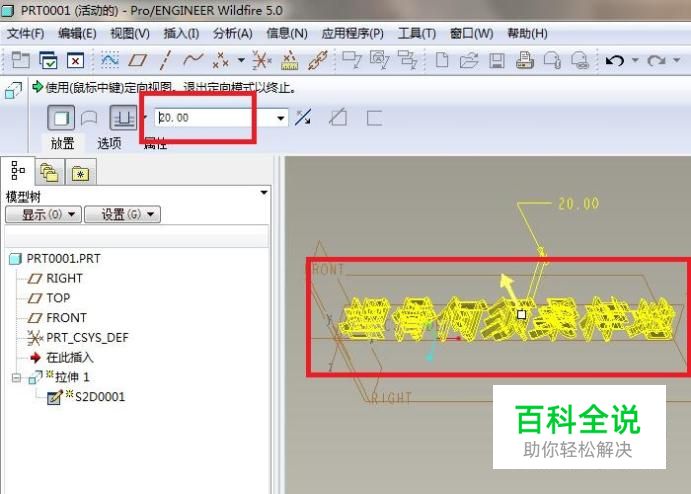Screen dimensions: 691x494
Task: Toggle extrude as surface
Action: [89, 118]
